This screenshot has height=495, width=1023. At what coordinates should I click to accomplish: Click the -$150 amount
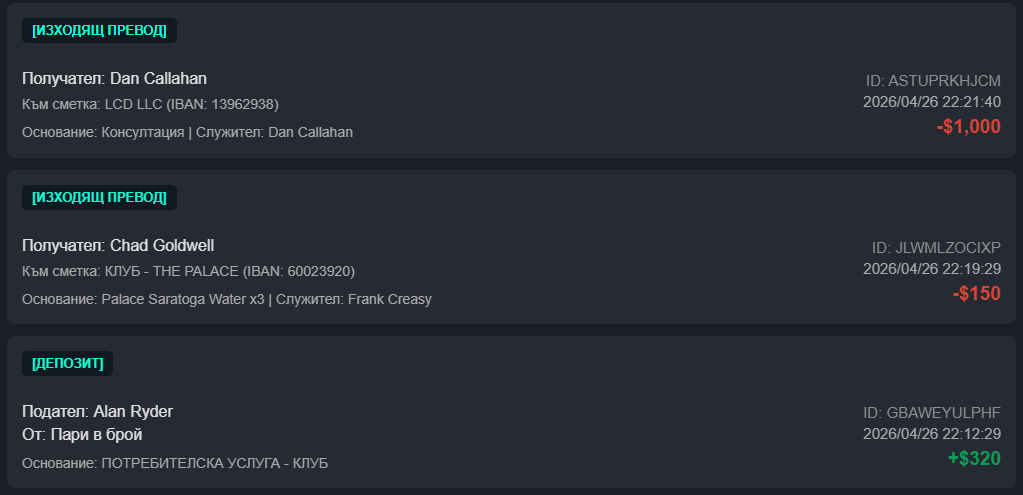click(976, 293)
